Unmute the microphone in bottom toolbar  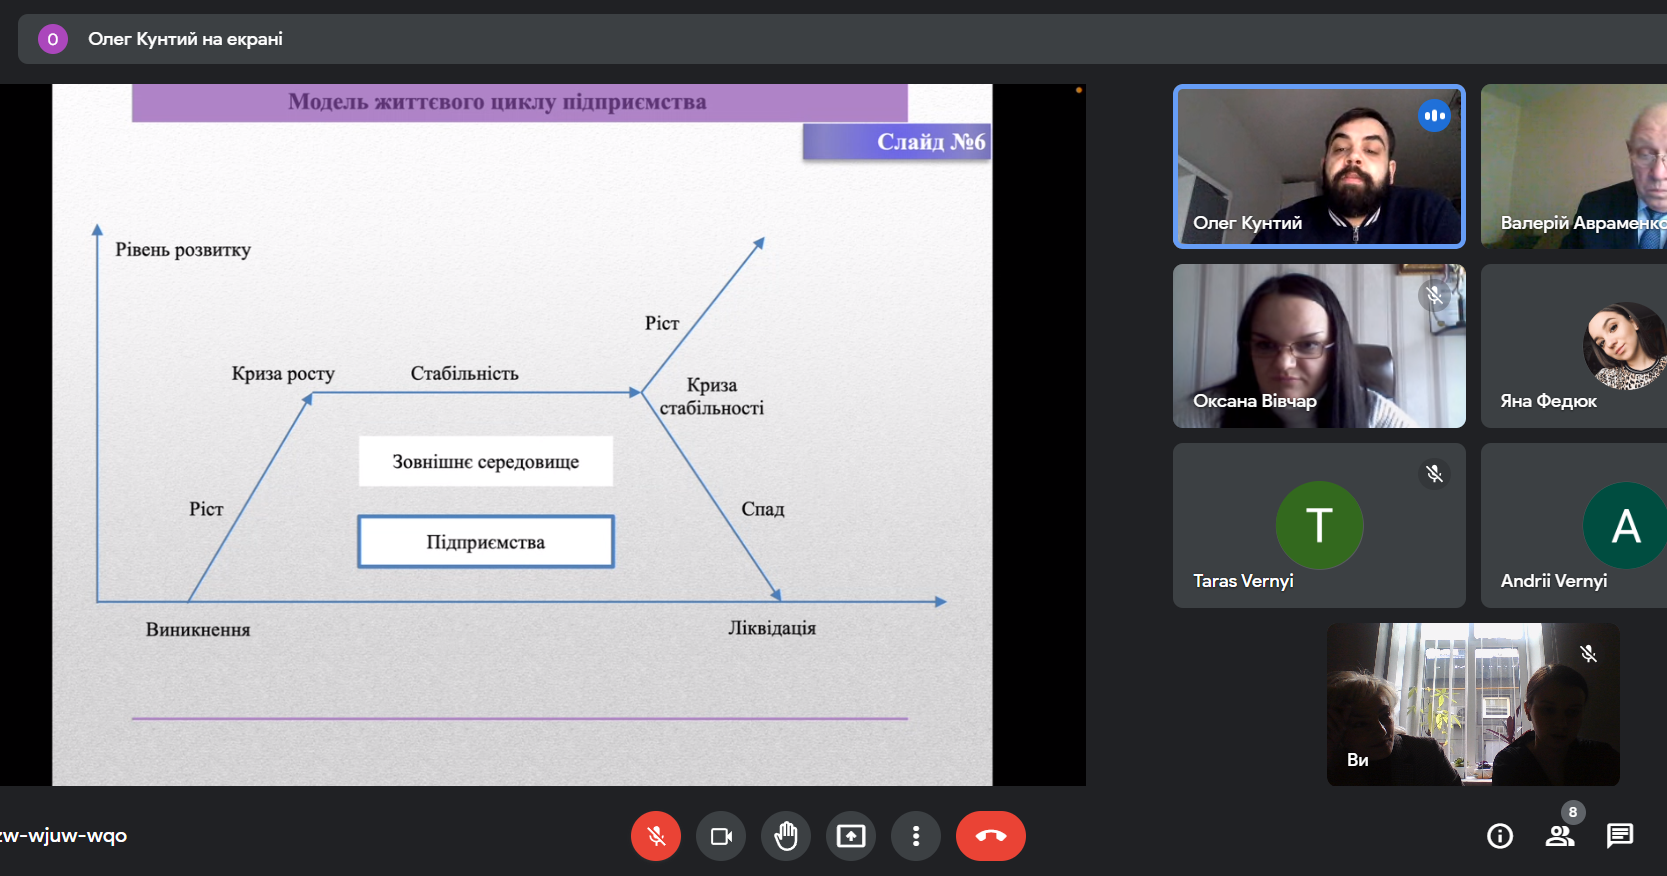[656, 836]
